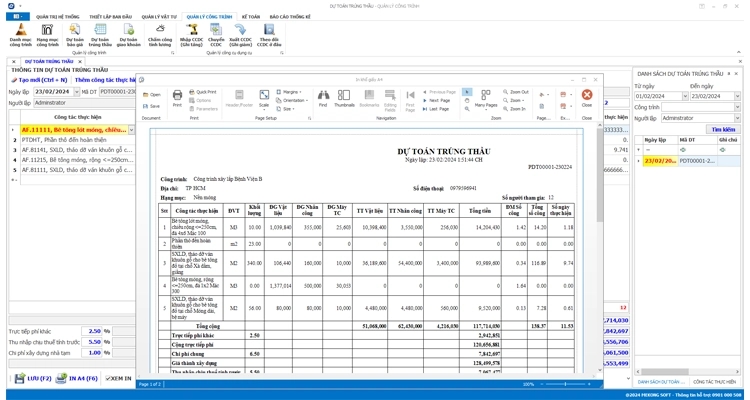The width and height of the screenshot is (750, 400).
Task: Open the Ngày lập date dropdown
Action: 76,92
